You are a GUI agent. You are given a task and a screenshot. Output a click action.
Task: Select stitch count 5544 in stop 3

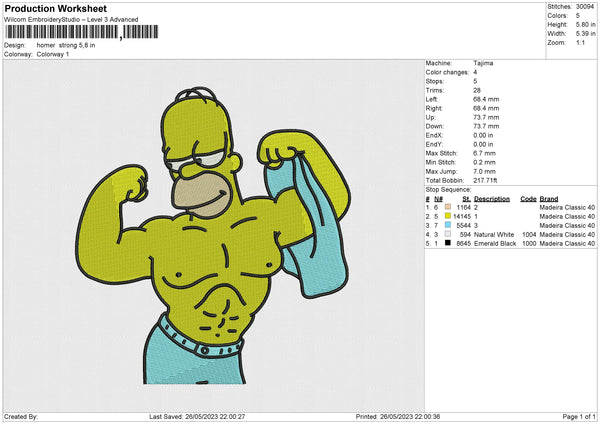(463, 225)
